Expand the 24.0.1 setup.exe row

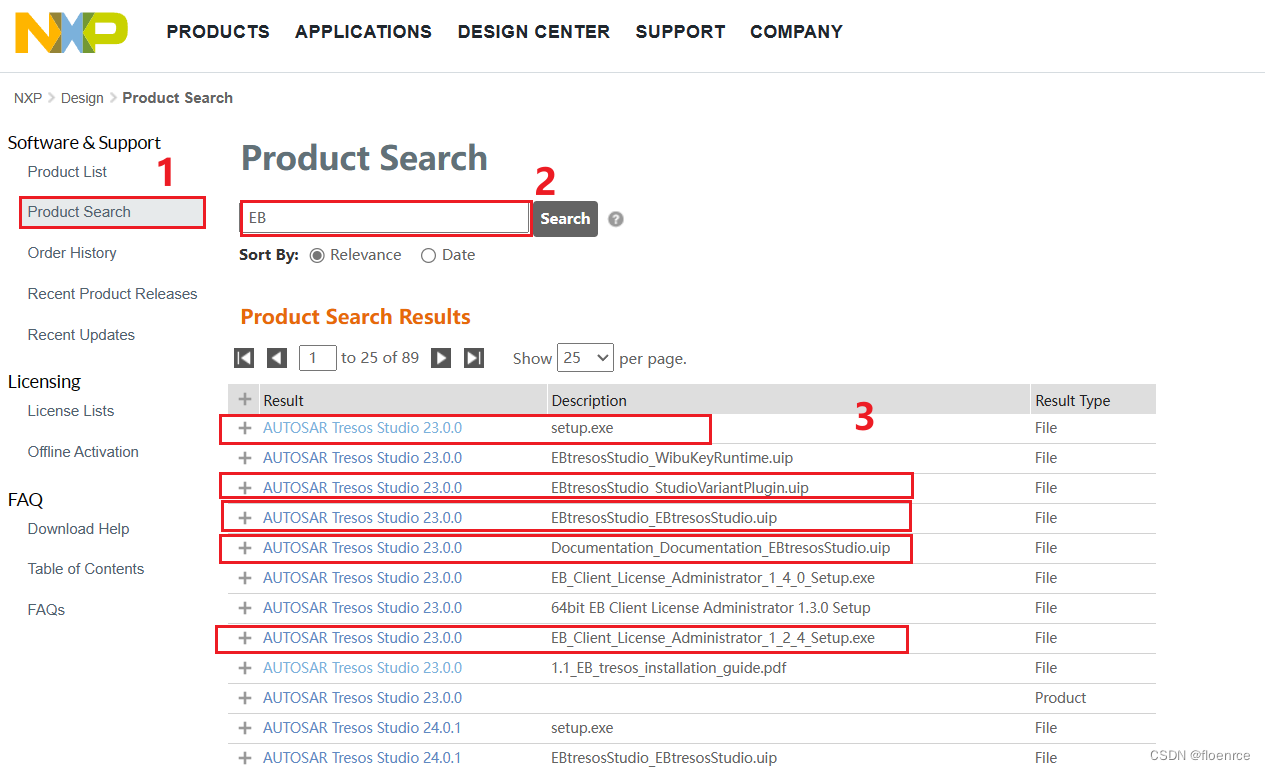[x=244, y=728]
